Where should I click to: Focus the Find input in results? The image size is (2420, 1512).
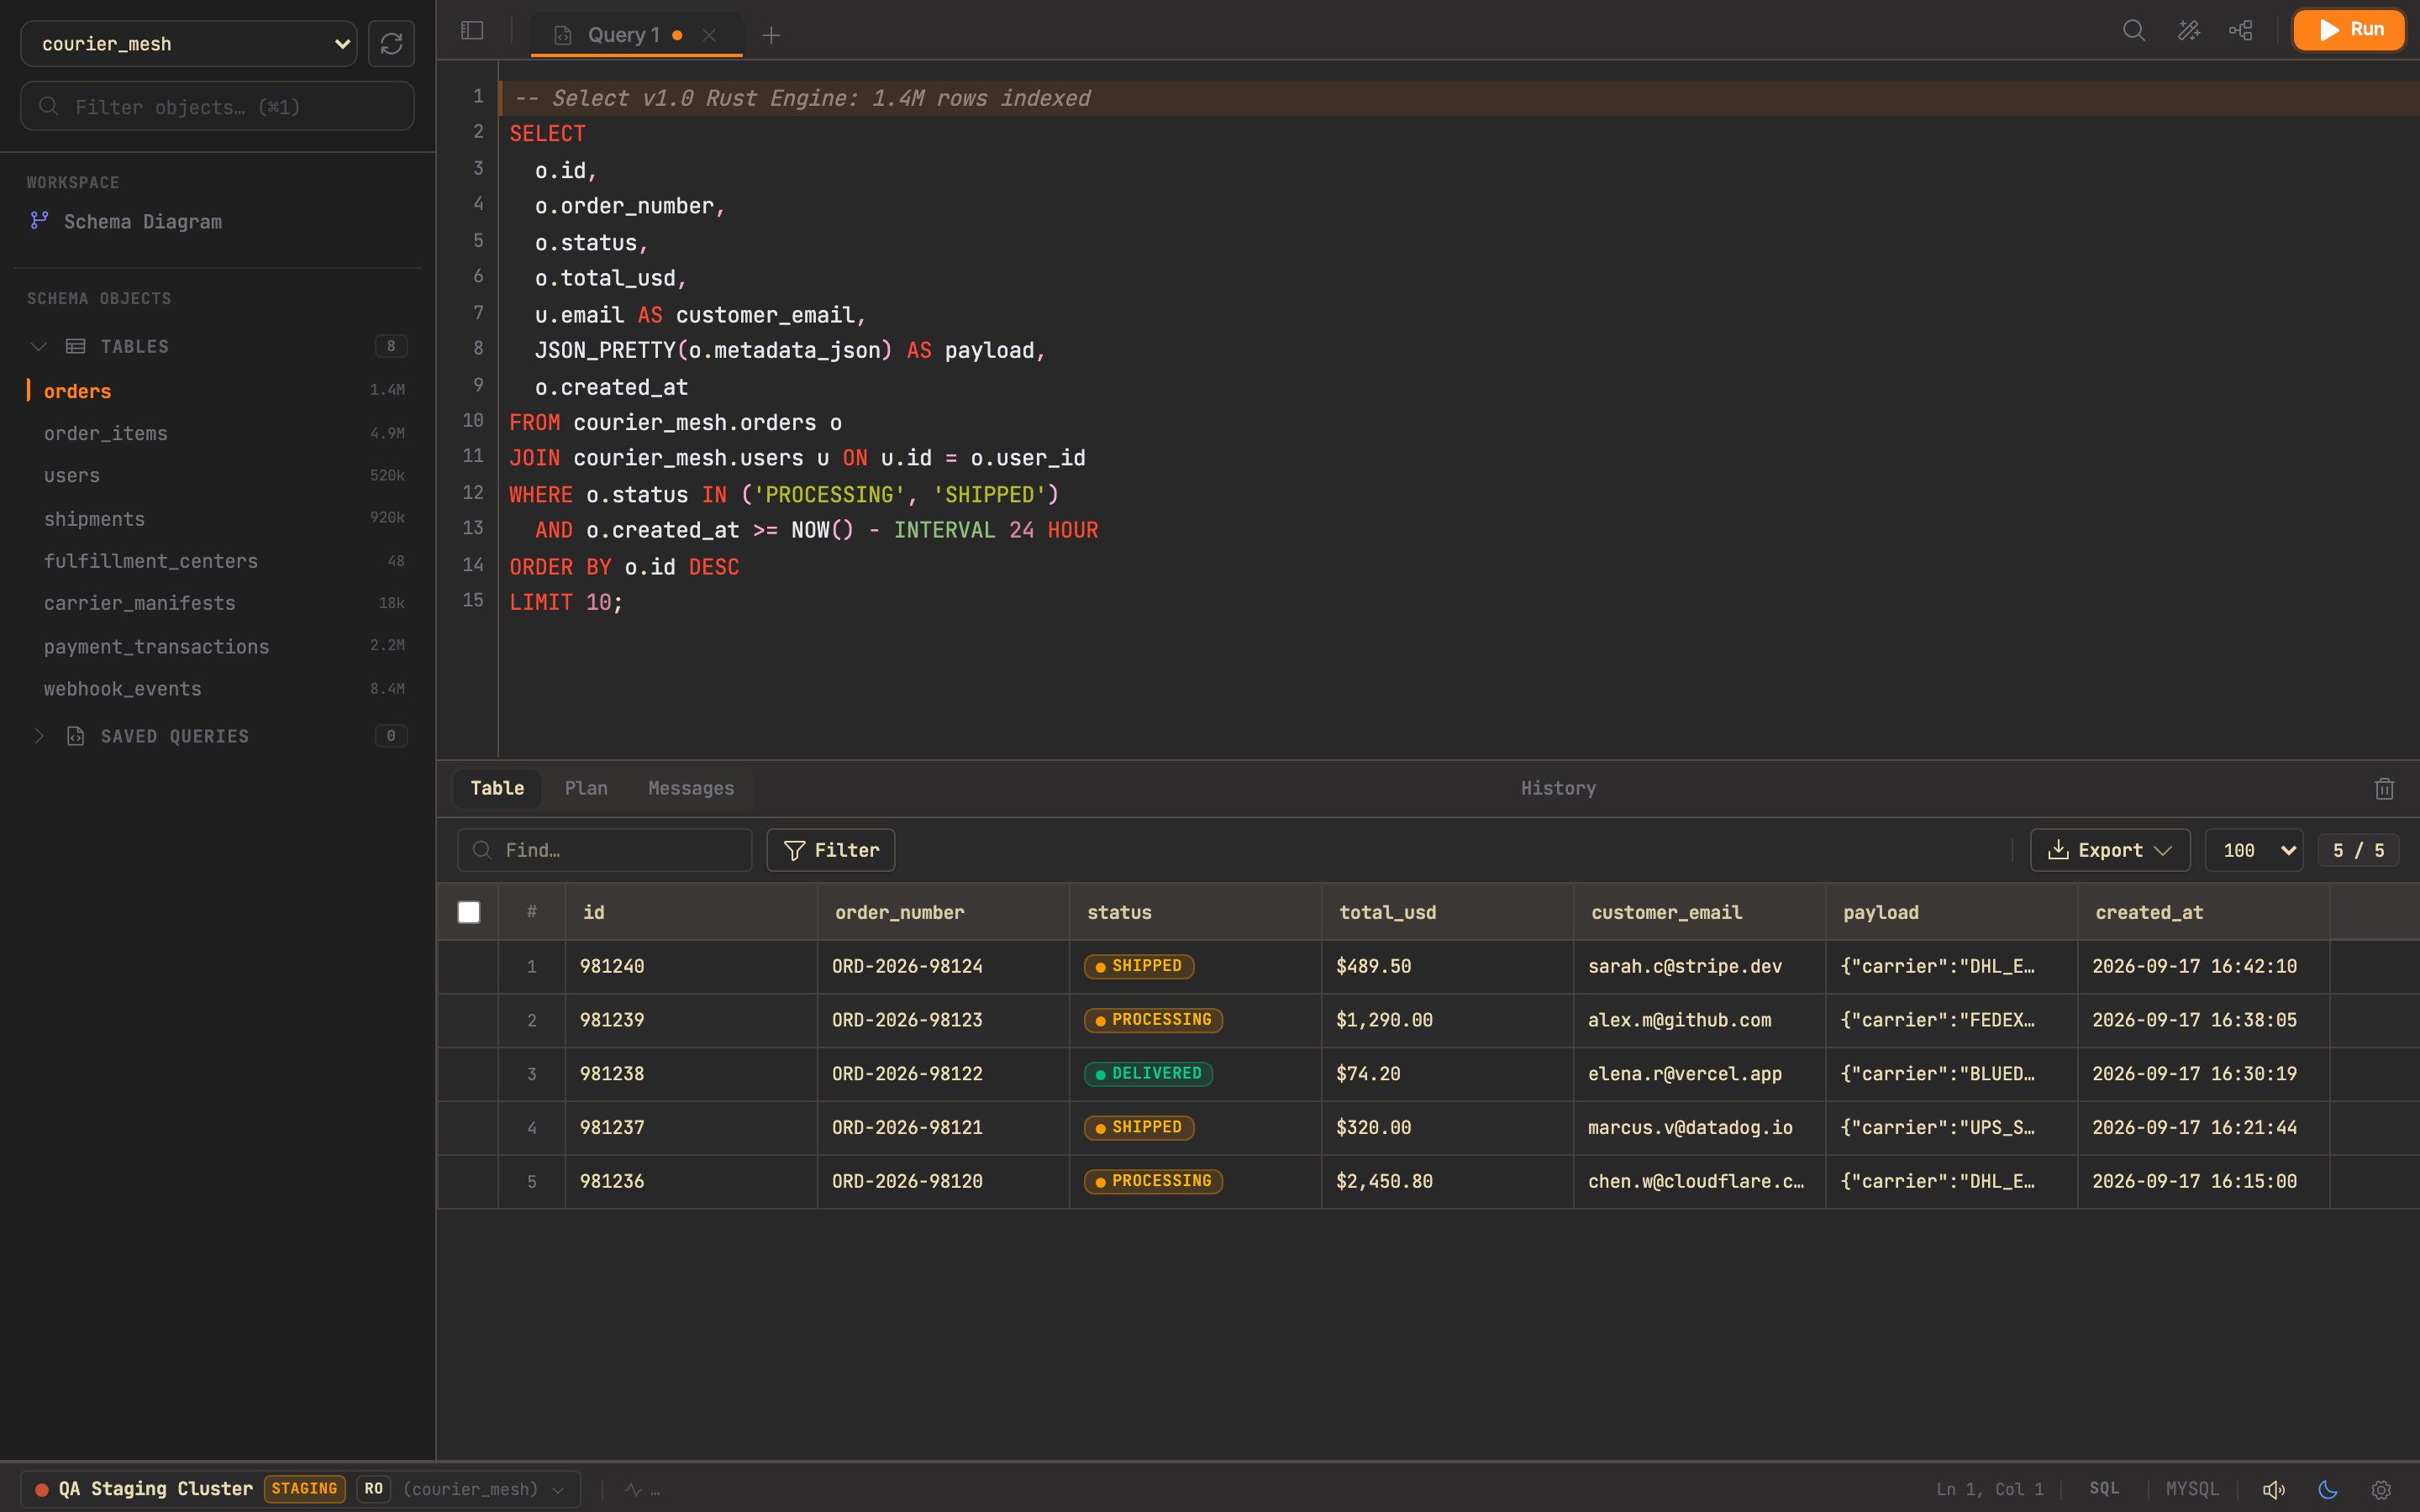pos(605,850)
